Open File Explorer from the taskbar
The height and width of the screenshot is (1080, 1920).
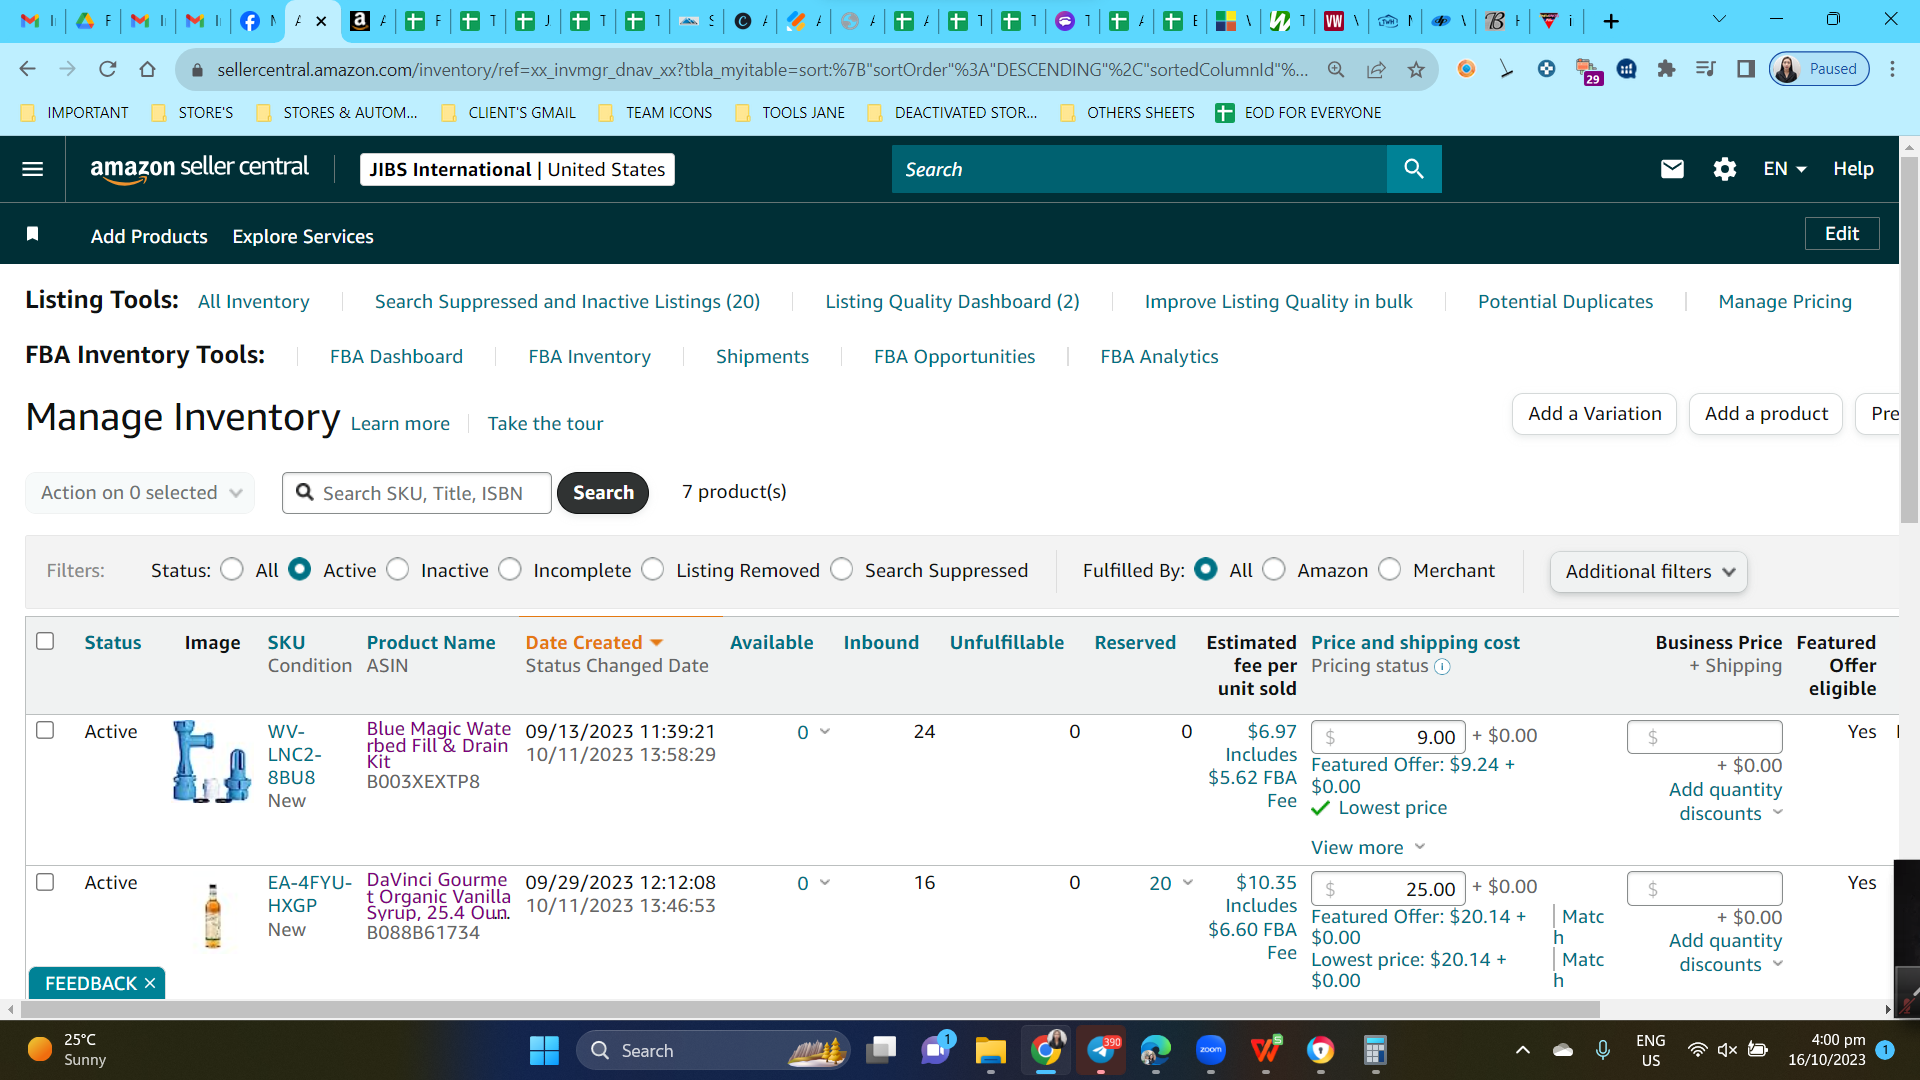pyautogui.click(x=990, y=1050)
